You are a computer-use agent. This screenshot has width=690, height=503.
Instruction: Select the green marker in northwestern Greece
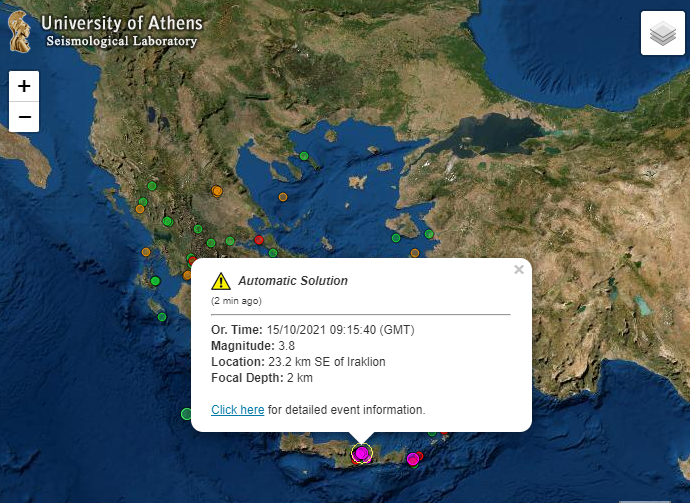tap(152, 186)
